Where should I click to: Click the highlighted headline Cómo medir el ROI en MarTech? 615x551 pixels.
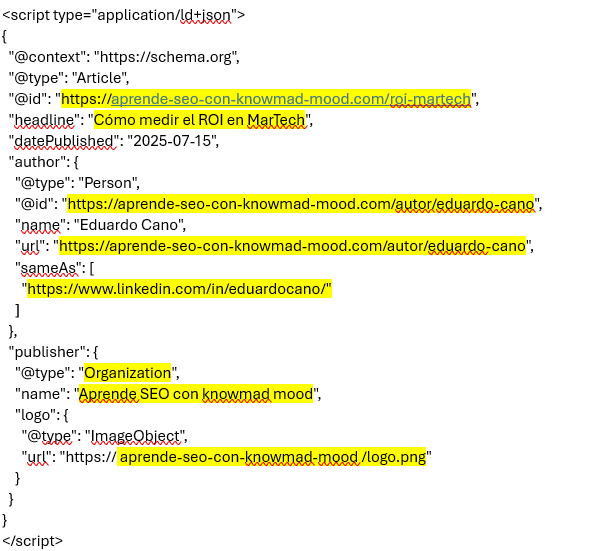(x=199, y=120)
